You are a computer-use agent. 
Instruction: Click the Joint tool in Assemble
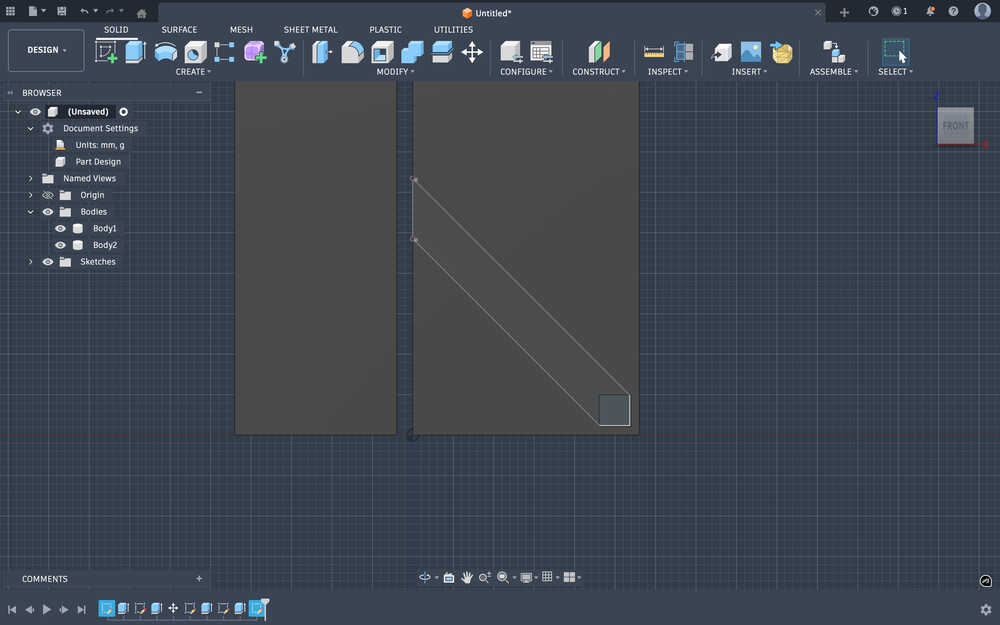tap(834, 52)
